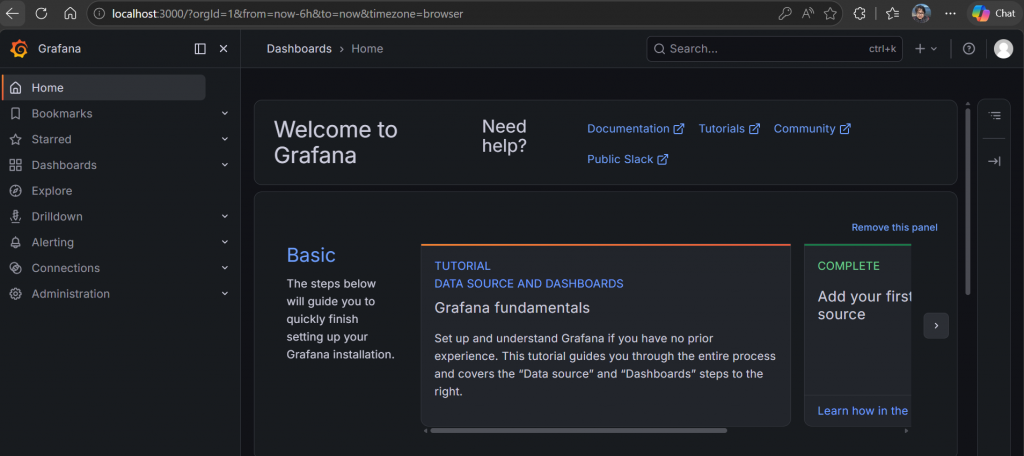Undock the sidebar menu with dock icon

click(x=200, y=48)
